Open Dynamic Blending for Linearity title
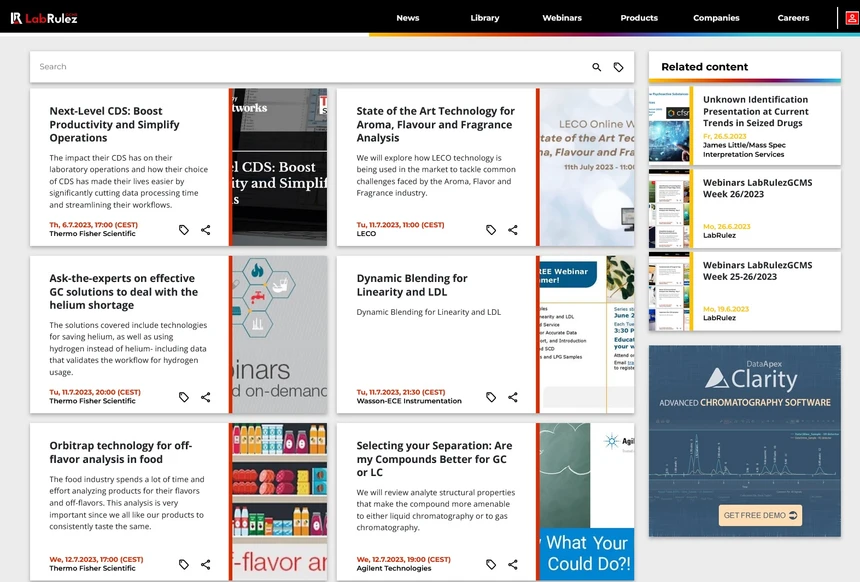The height and width of the screenshot is (582, 860). [x=412, y=285]
